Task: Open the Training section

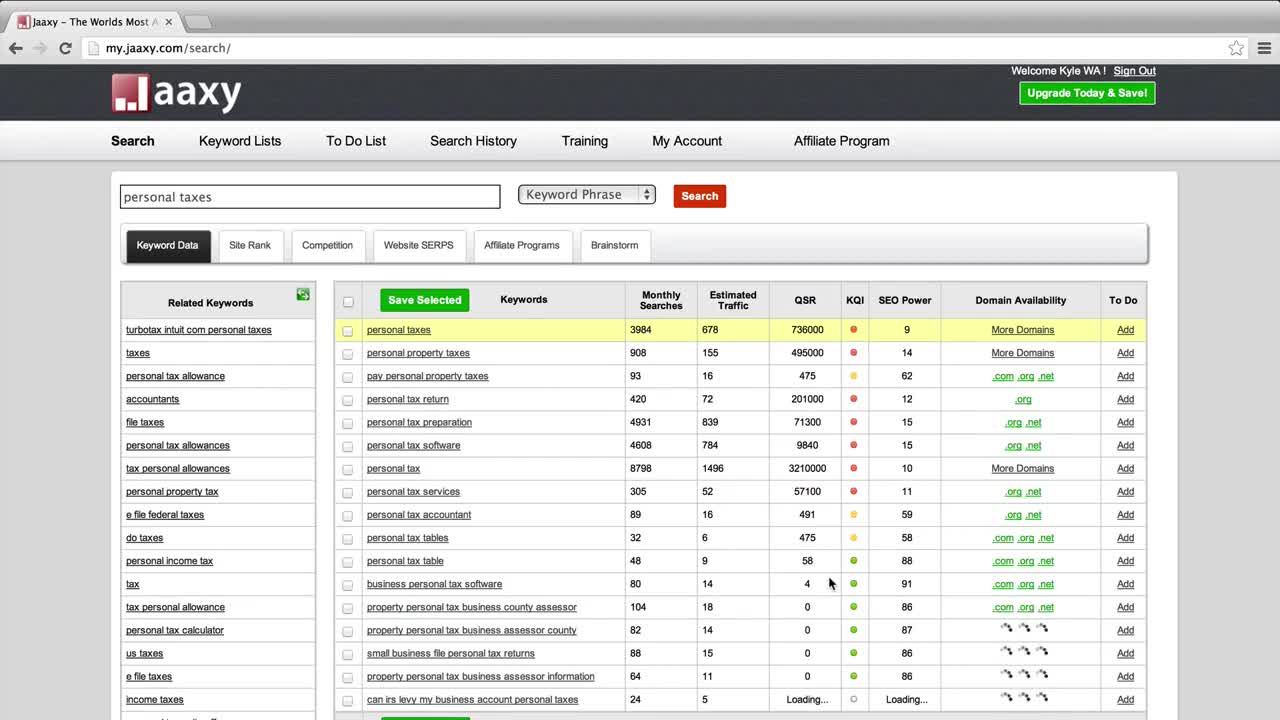Action: point(585,141)
